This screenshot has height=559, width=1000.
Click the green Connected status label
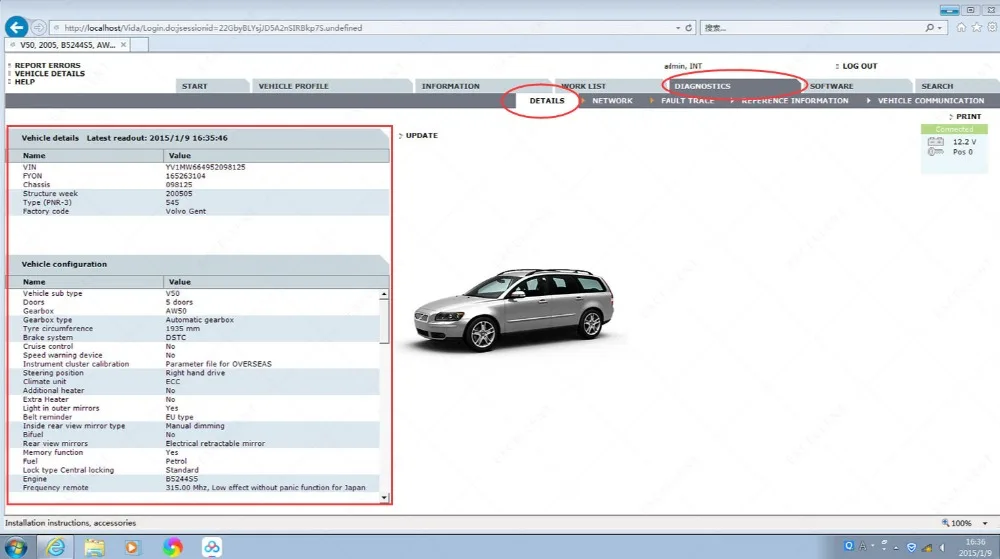click(954, 129)
